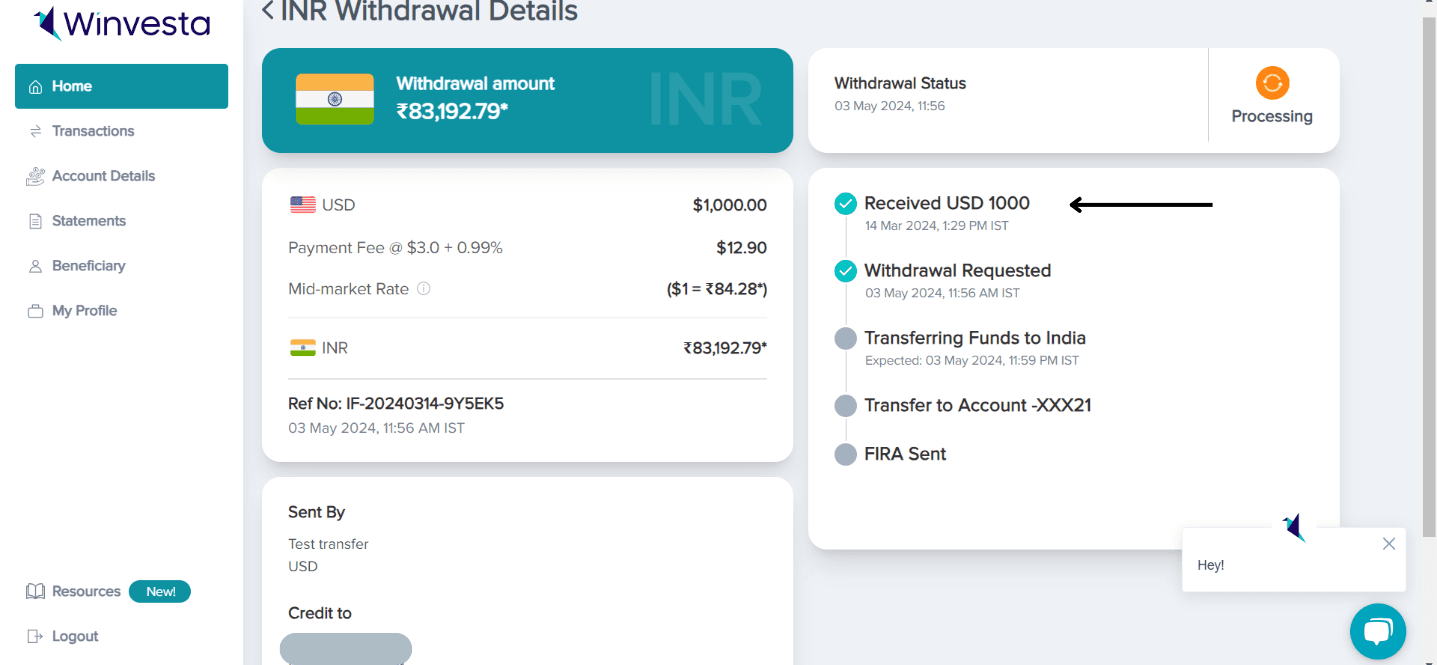Click the mid-market rate info icon
1437x665 pixels.
pos(423,289)
